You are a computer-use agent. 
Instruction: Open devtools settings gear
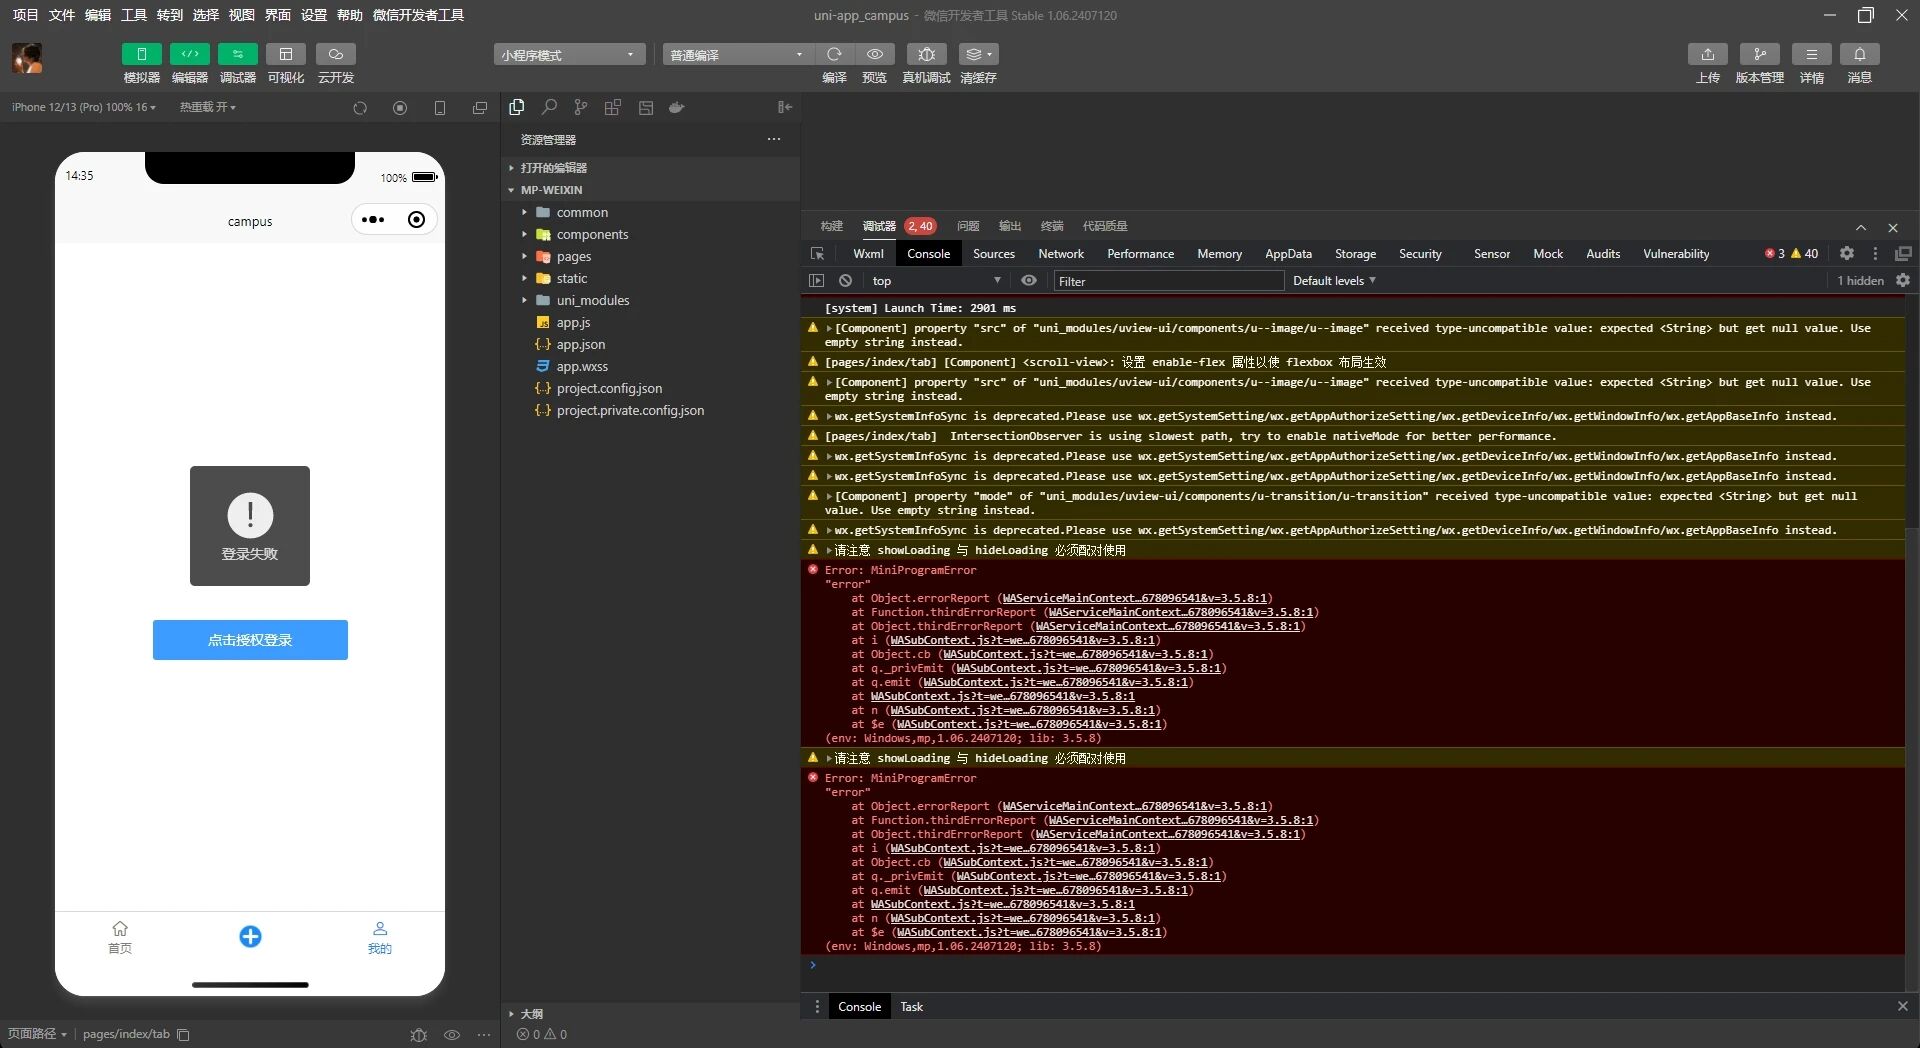click(x=1847, y=254)
